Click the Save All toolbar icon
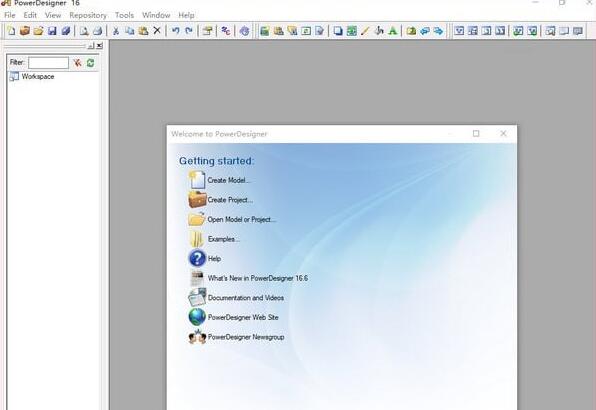 (65, 31)
